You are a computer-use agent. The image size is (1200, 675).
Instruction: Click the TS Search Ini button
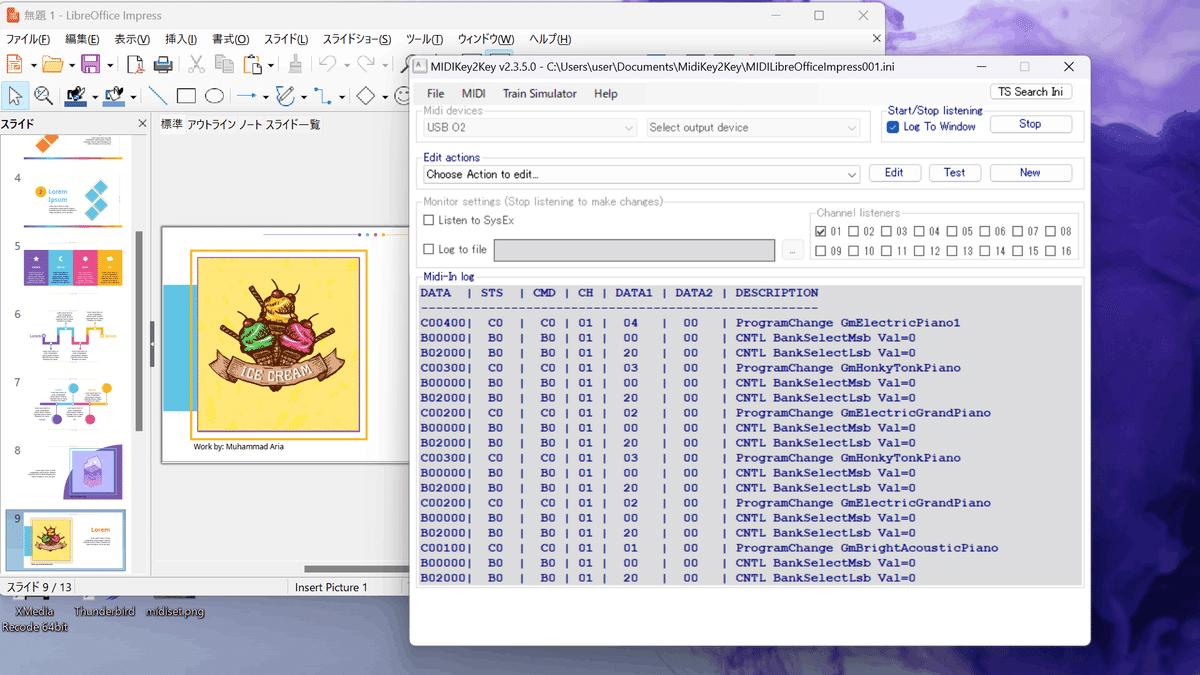1031,92
